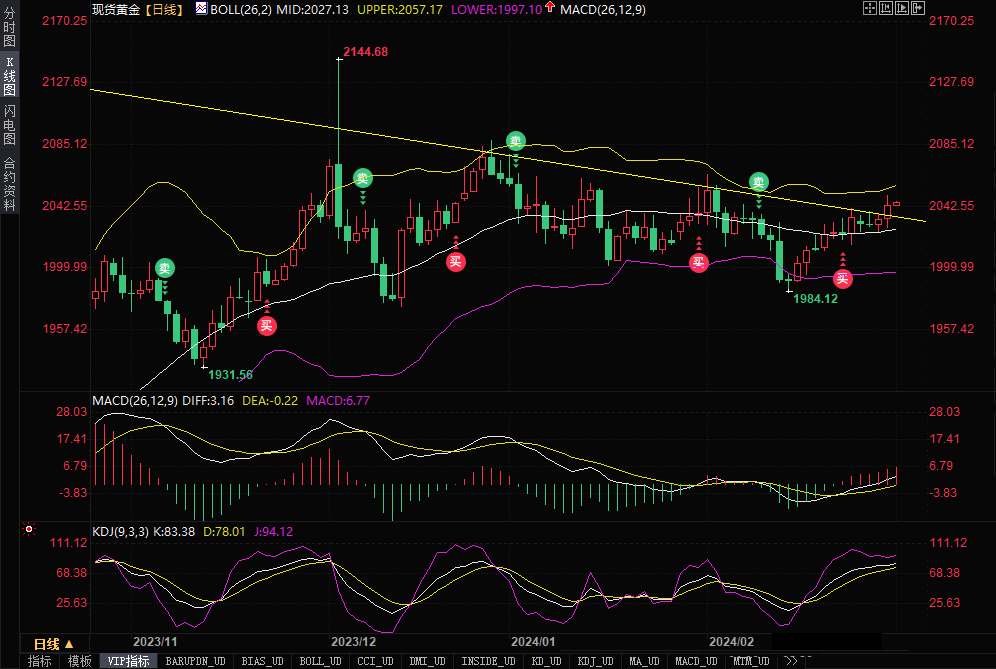Switch to the 模板 bottom tab

[x=79, y=661]
